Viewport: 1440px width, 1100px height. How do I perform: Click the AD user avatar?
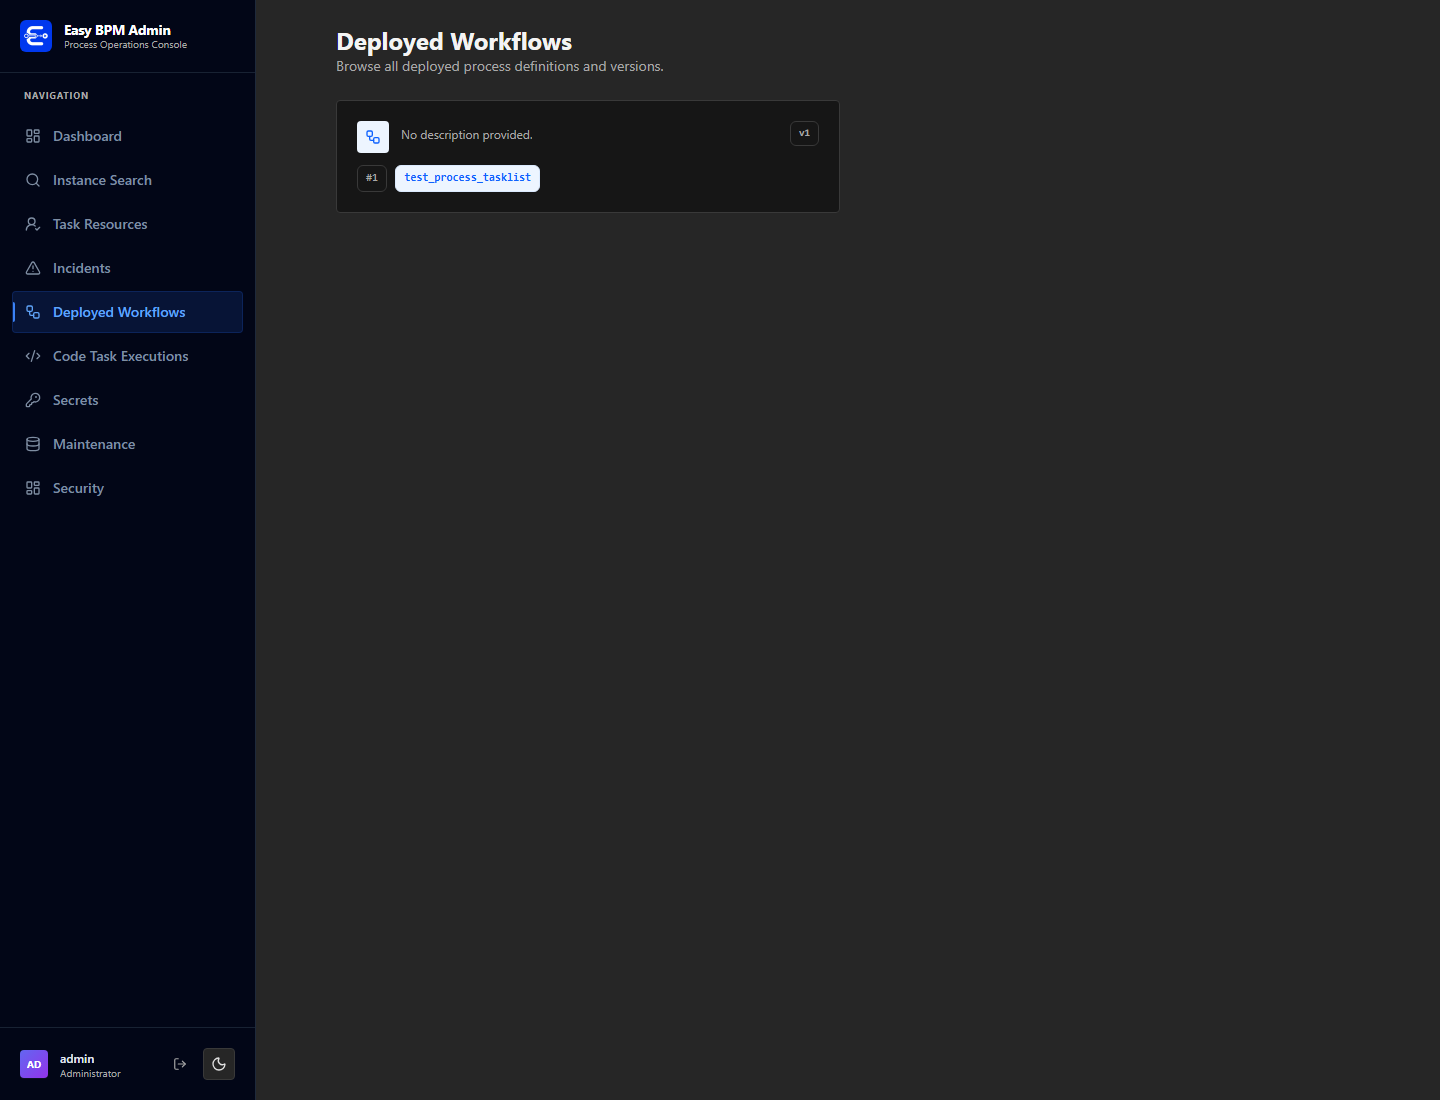(x=34, y=1064)
